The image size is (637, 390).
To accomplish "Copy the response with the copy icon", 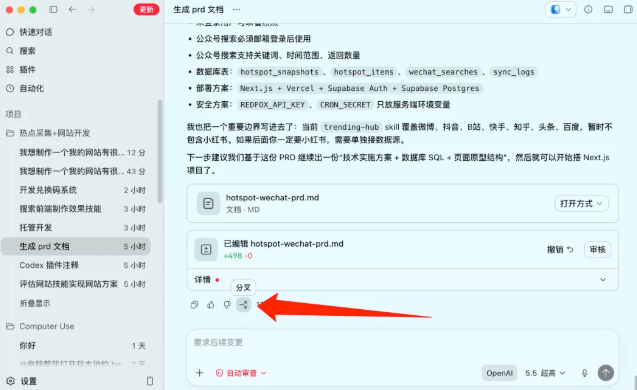I will 194,305.
